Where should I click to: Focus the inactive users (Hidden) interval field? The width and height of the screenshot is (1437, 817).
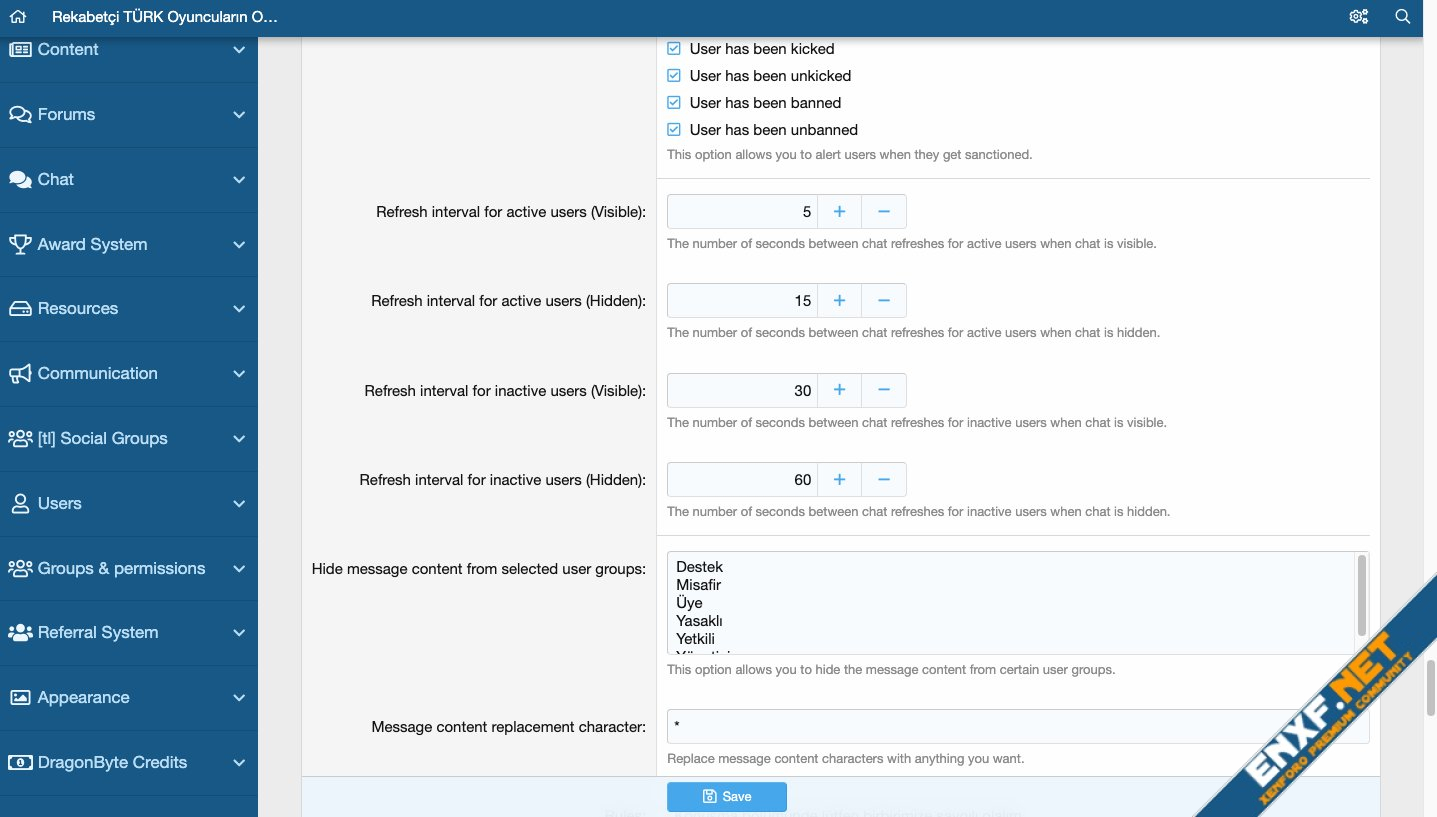(742, 480)
